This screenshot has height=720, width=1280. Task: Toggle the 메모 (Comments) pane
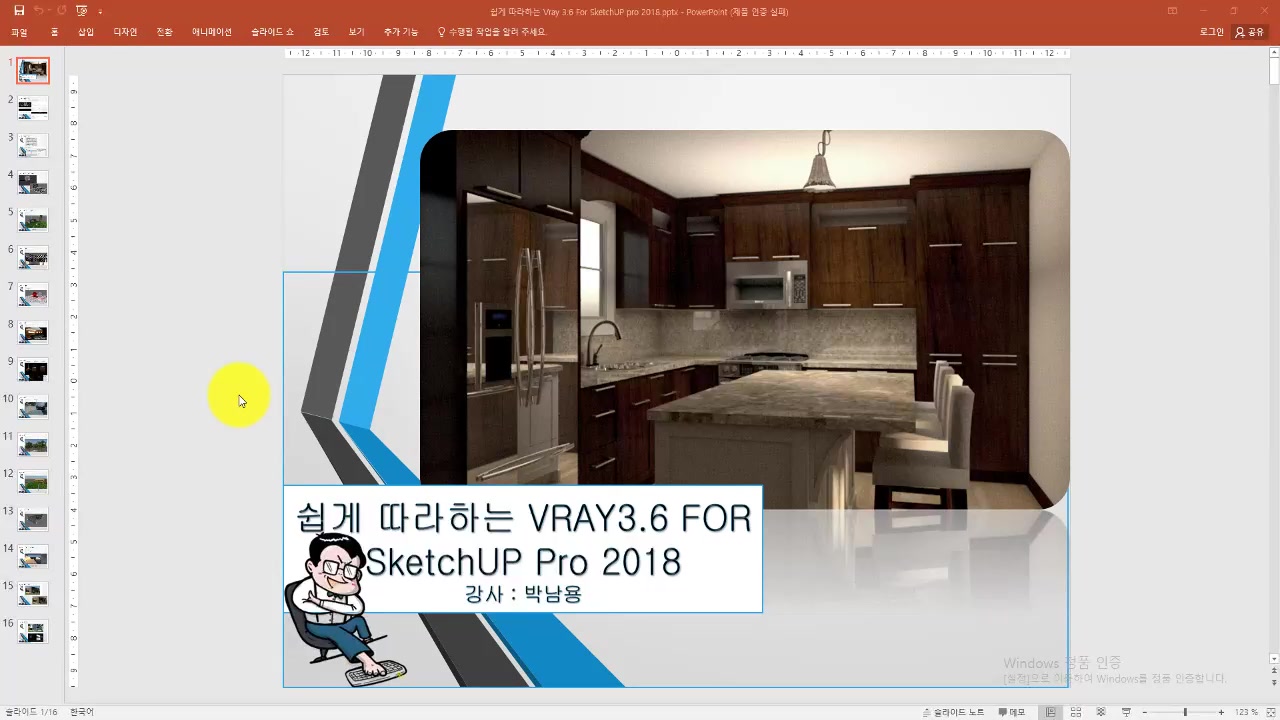(1011, 712)
